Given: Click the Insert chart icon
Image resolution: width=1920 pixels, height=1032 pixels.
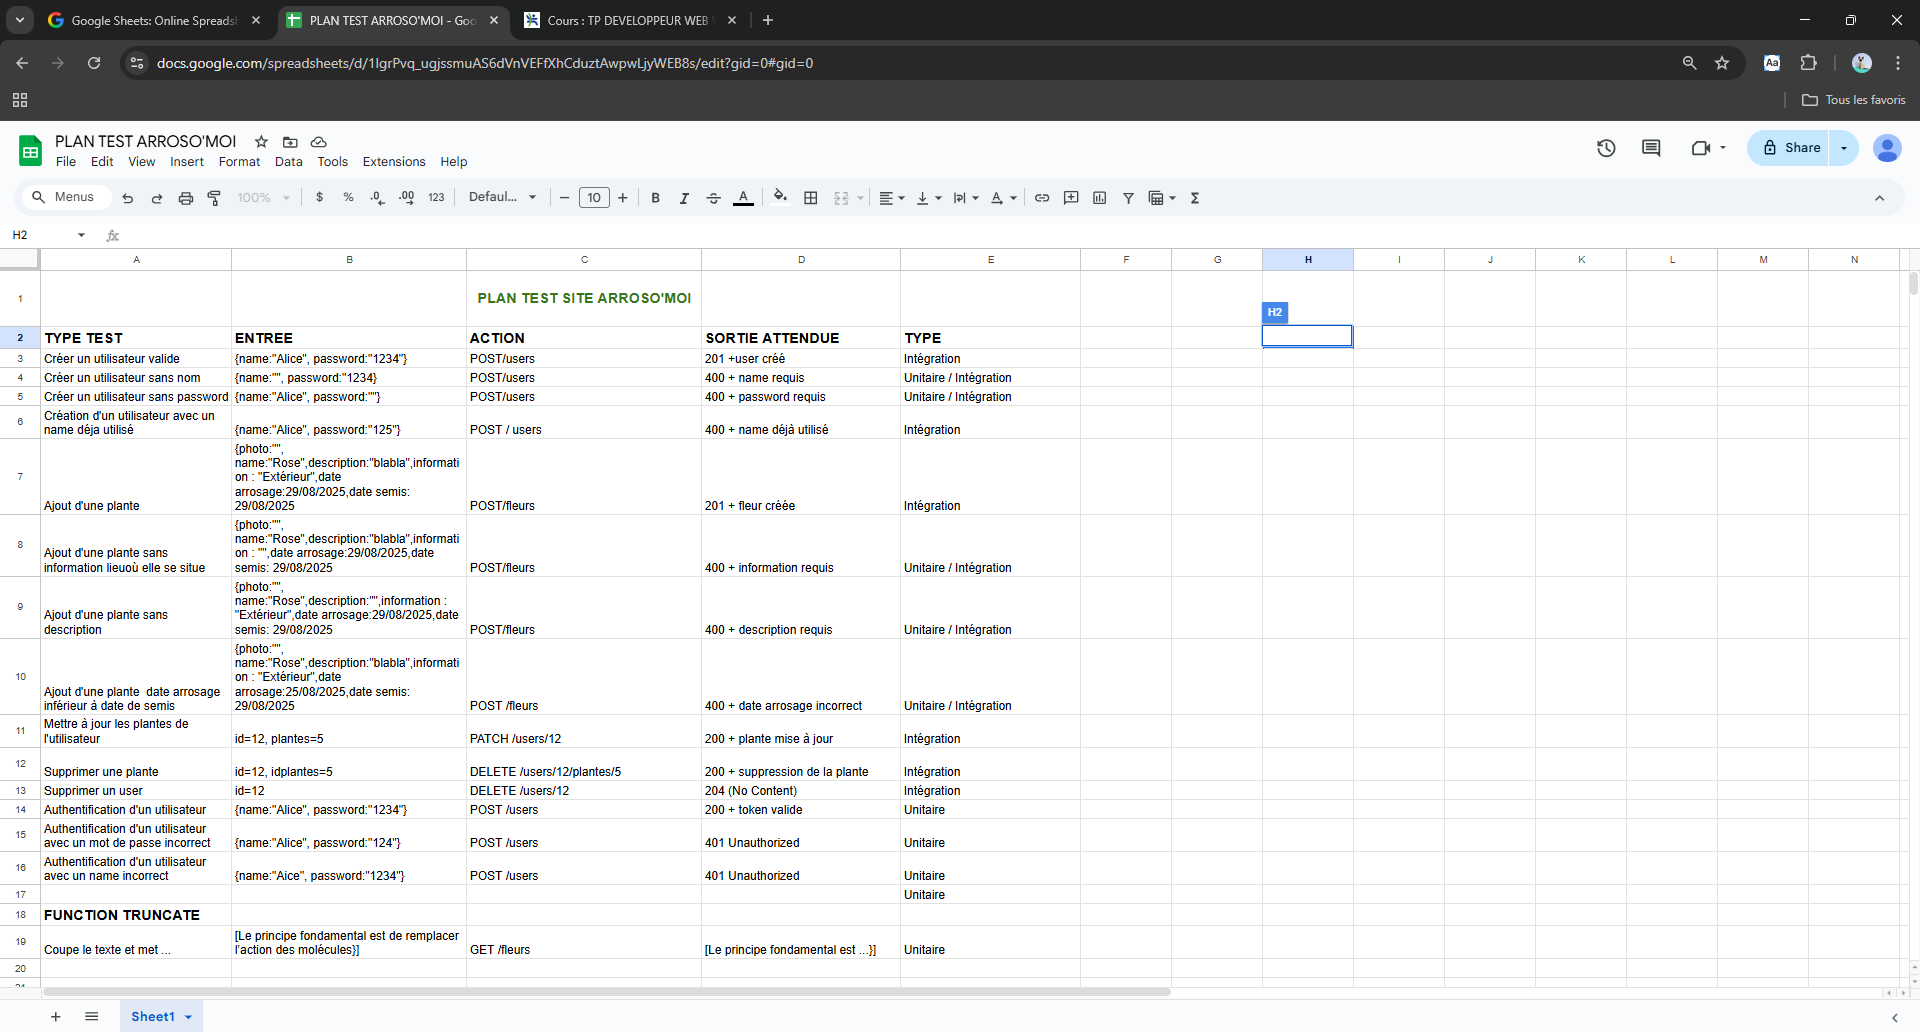Looking at the screenshot, I should pos(1100,198).
